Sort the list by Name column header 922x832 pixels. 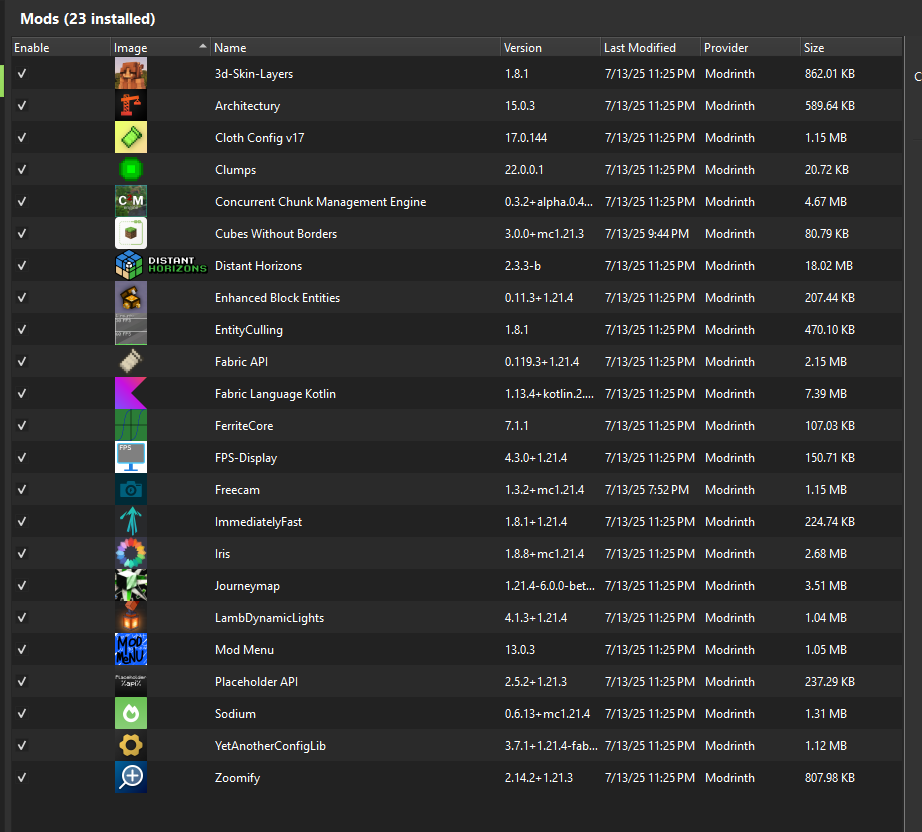pos(355,47)
